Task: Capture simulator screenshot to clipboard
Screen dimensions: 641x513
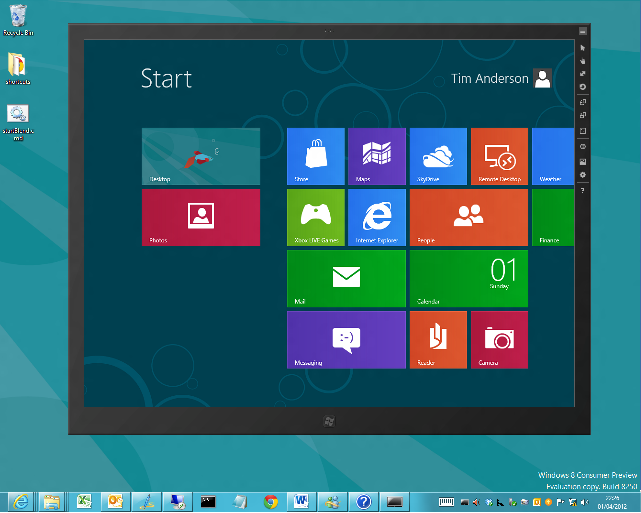Action: (583, 162)
